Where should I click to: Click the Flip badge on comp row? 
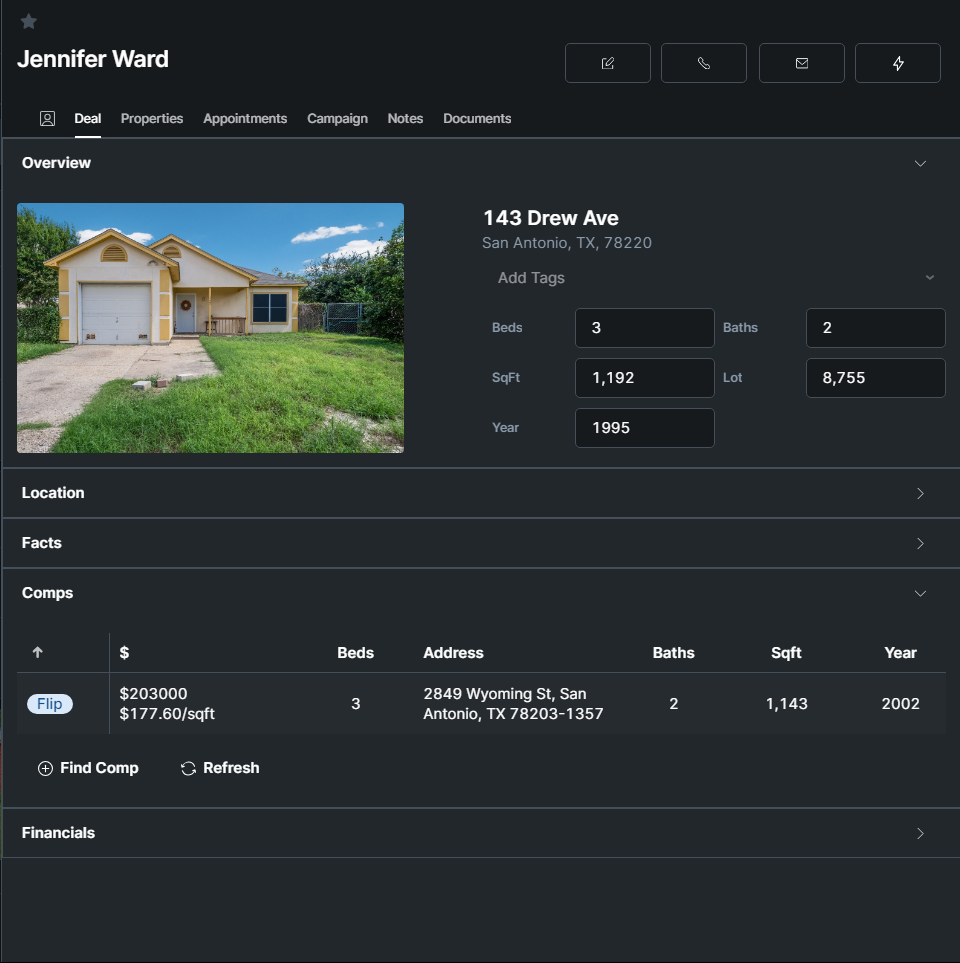[50, 704]
